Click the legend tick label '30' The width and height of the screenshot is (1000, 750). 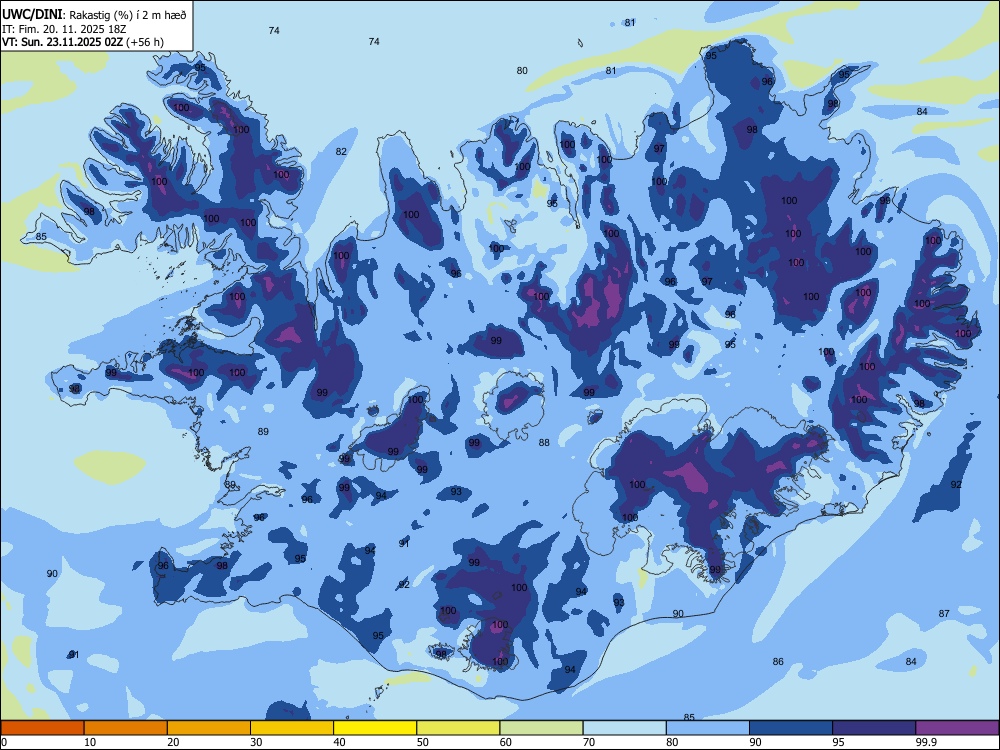click(256, 742)
